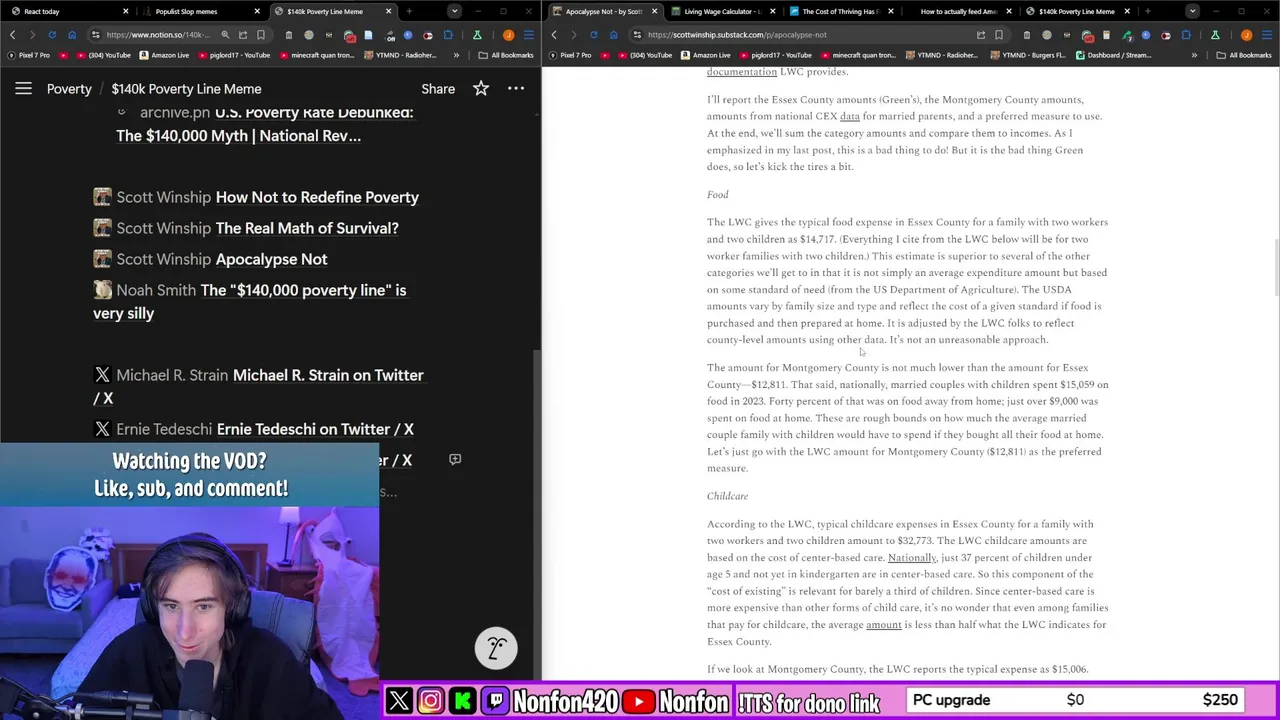Image resolution: width=1280 pixels, height=720 pixels.
Task: Open the left browser's hamburger menu
Action: click(x=528, y=34)
